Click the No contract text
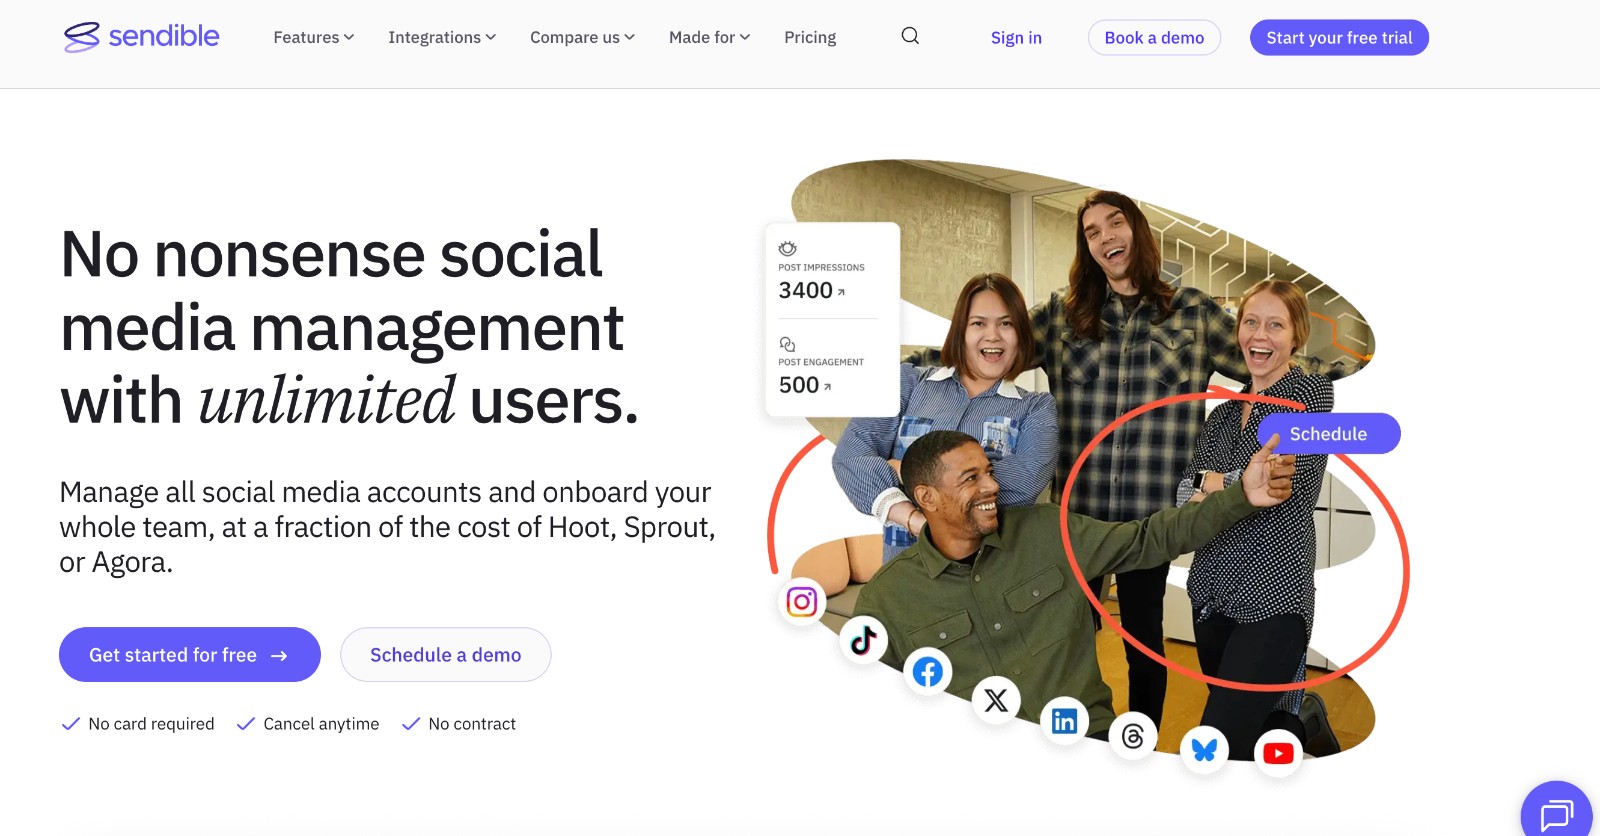This screenshot has height=836, width=1600. click(472, 724)
